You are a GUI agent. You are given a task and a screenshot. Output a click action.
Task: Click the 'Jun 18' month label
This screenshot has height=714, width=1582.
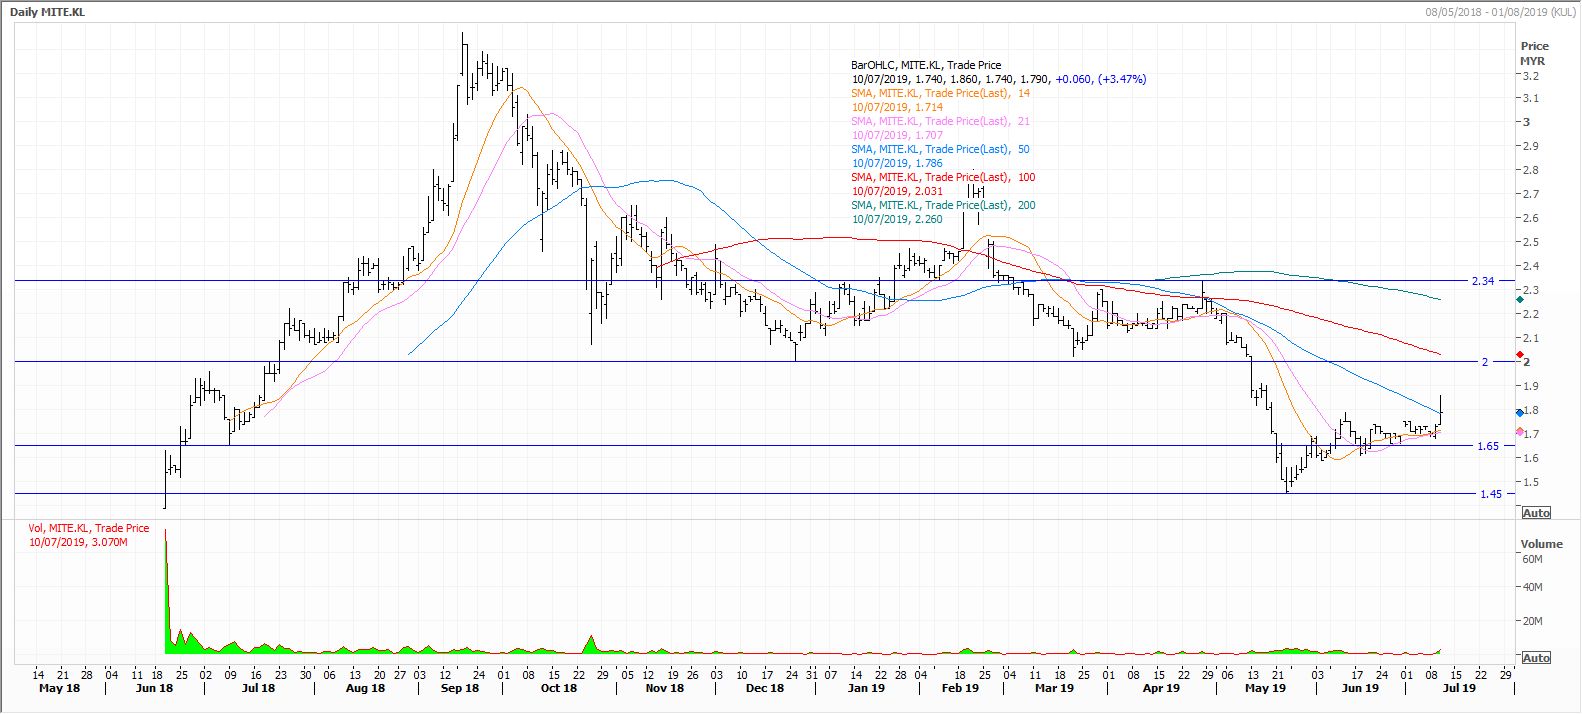point(154,688)
